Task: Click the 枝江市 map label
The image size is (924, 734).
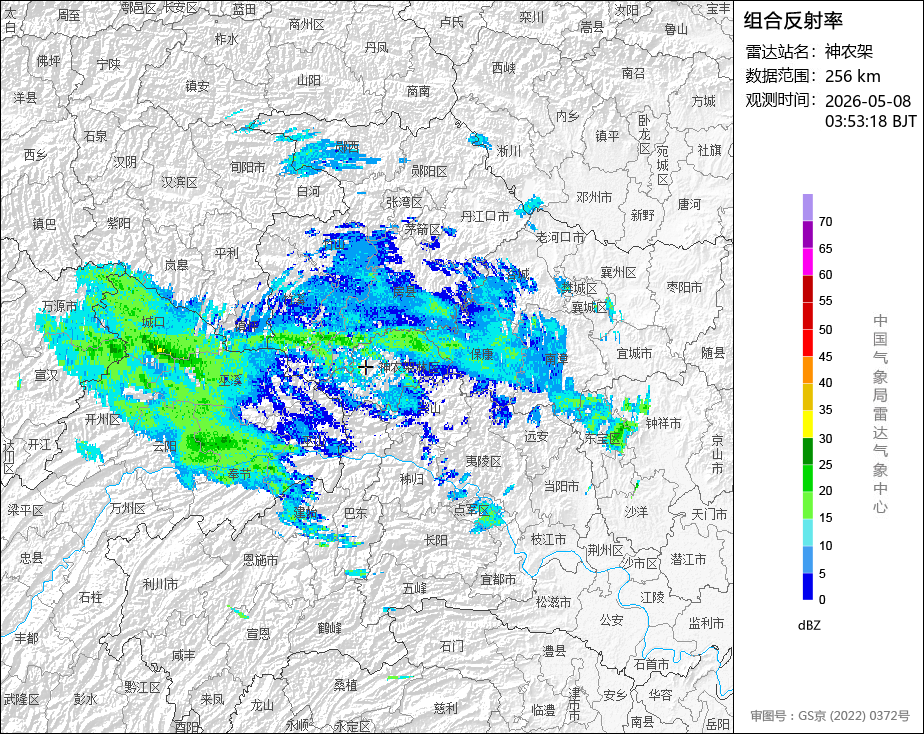Action: click(548, 539)
